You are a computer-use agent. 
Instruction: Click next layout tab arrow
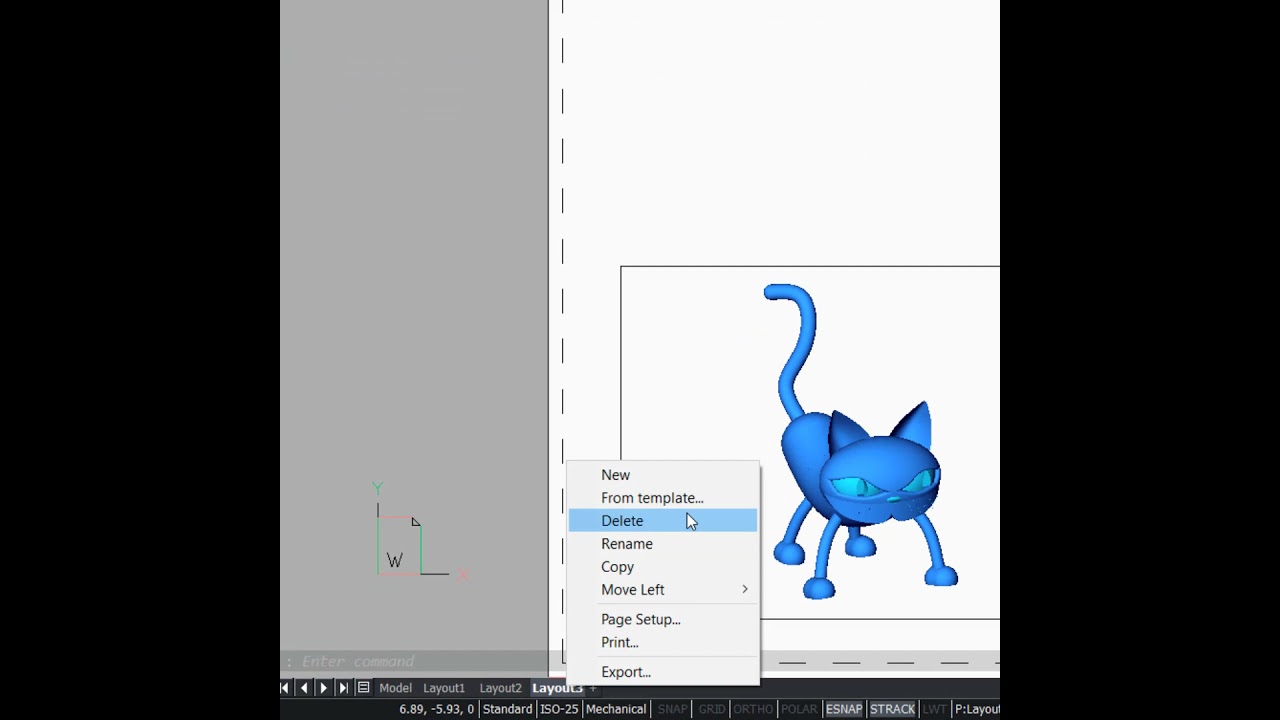323,688
